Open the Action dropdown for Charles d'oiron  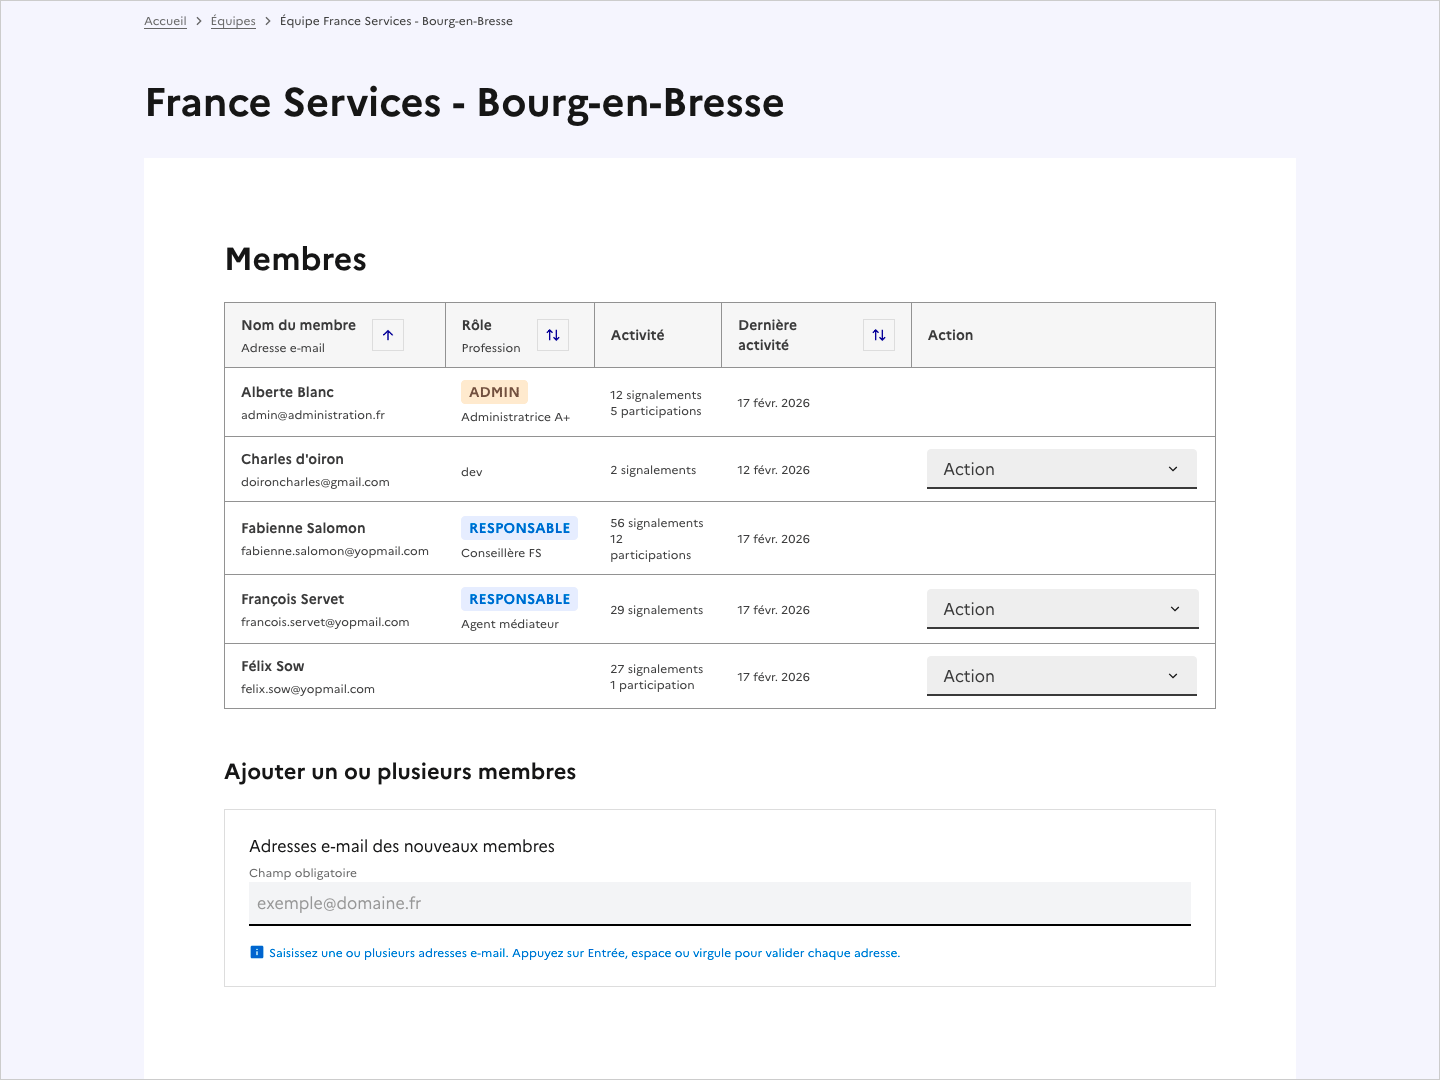pyautogui.click(x=1061, y=468)
